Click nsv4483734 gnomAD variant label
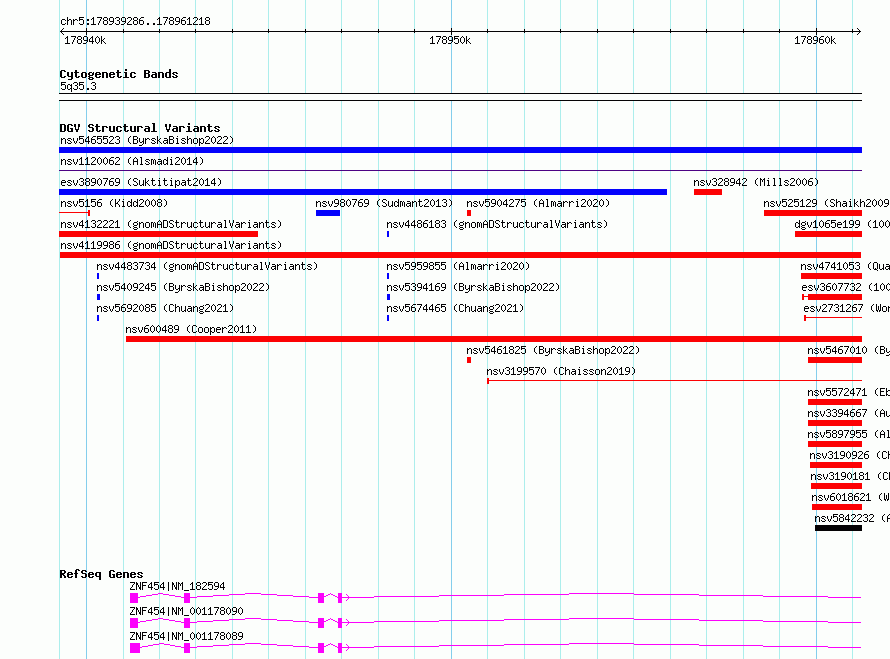The image size is (890, 659). (x=207, y=266)
